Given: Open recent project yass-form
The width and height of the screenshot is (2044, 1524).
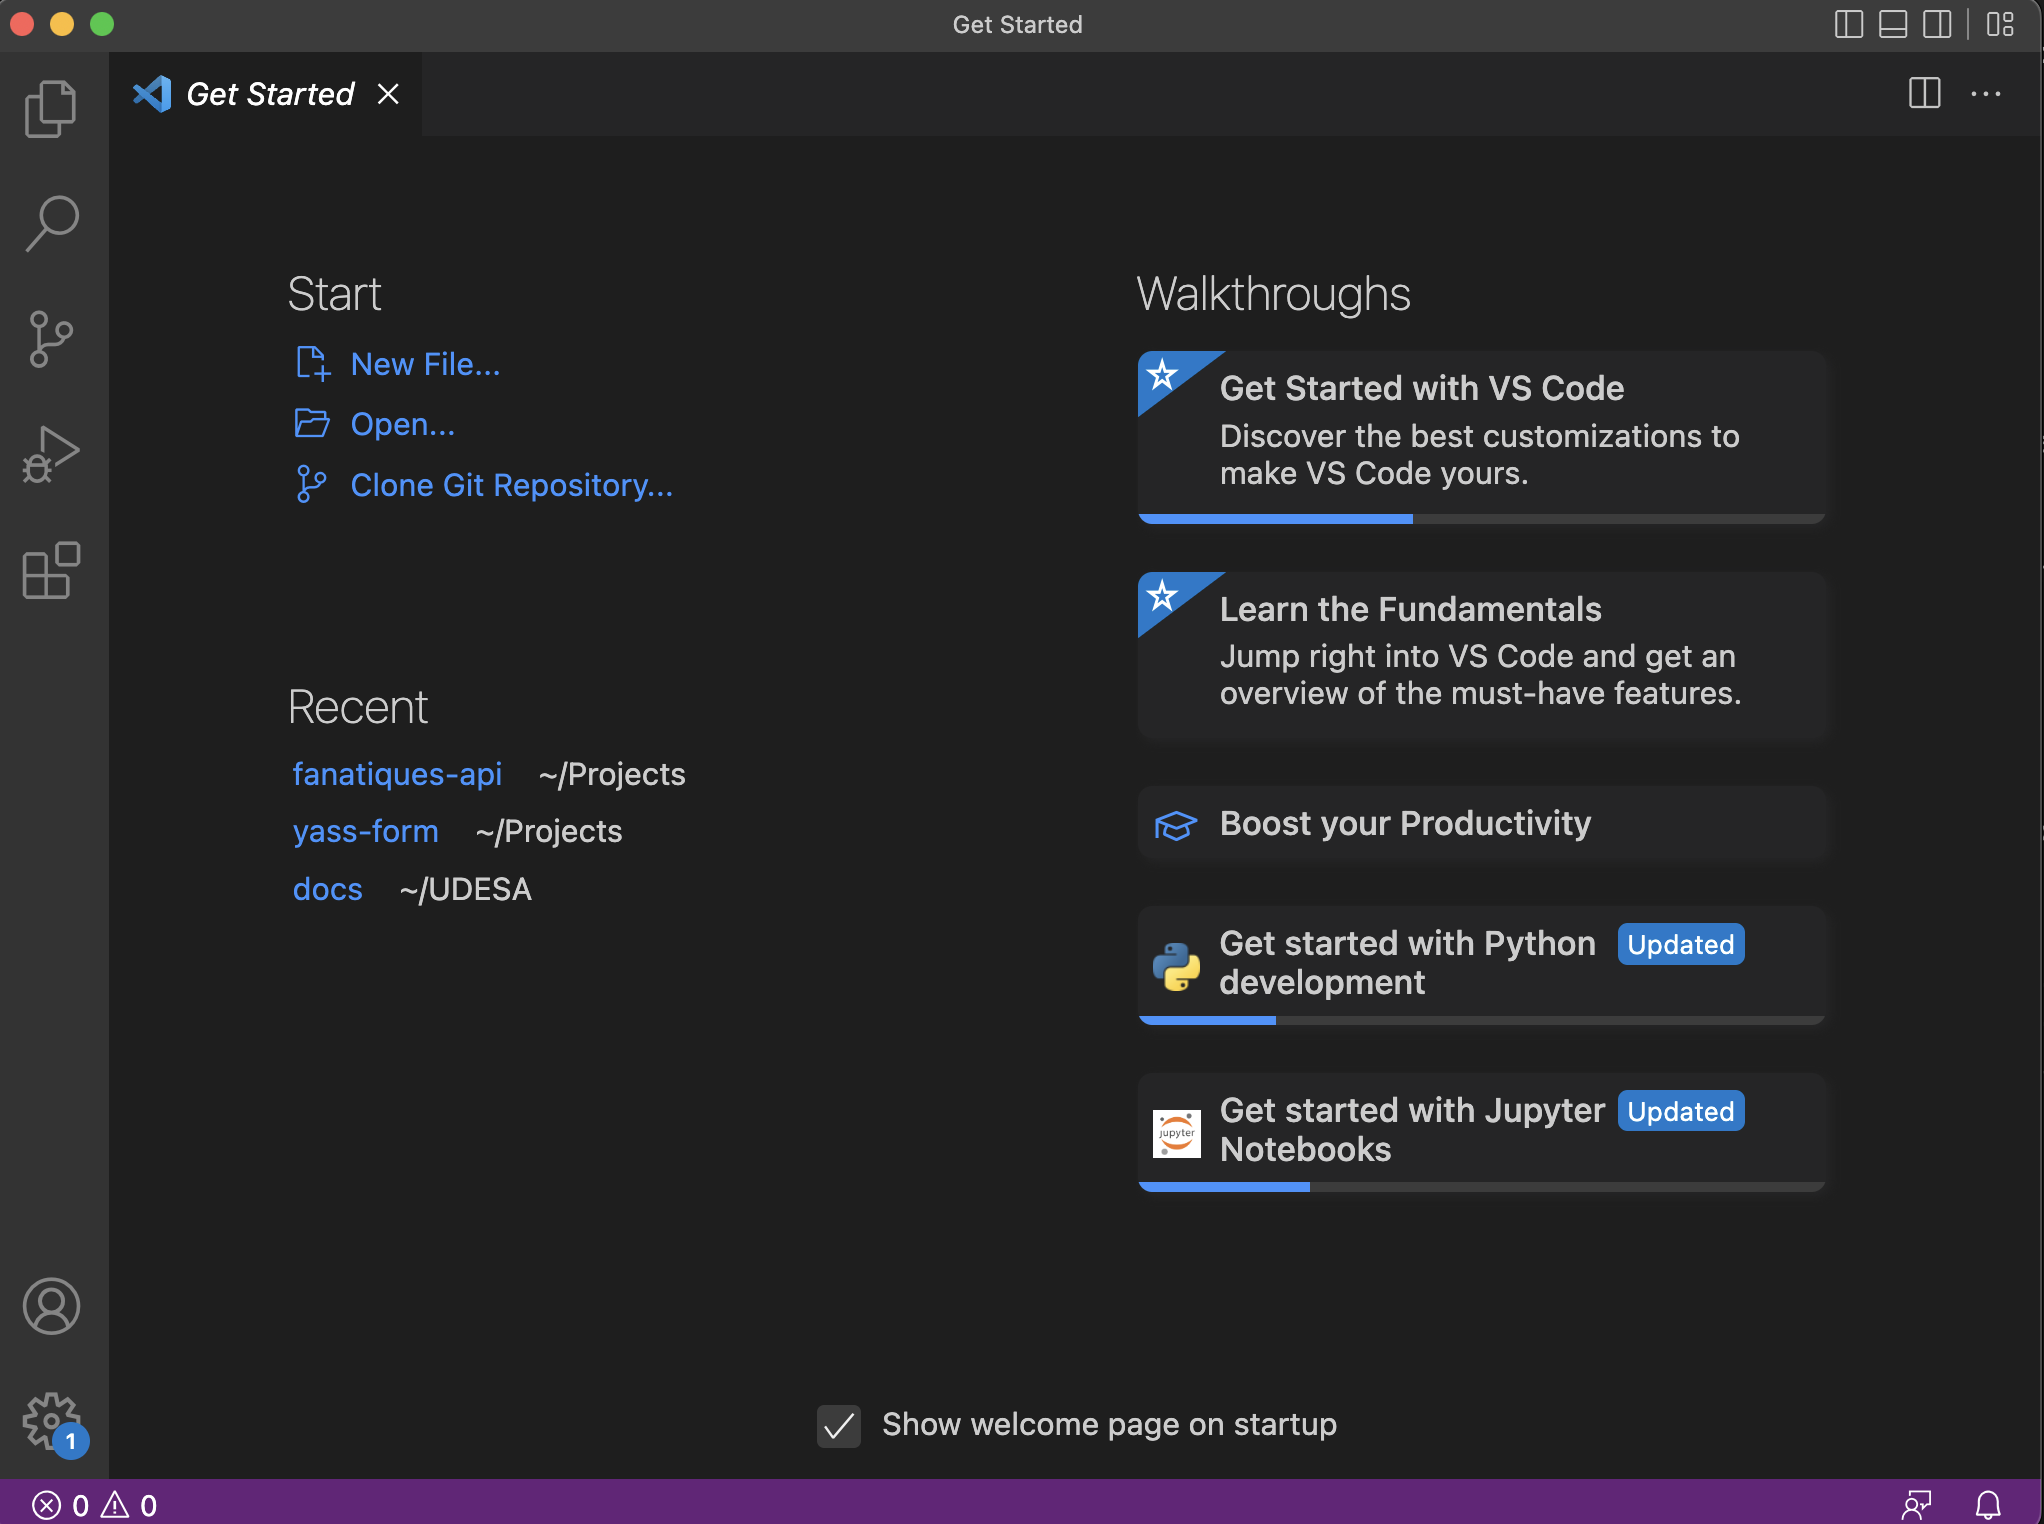Looking at the screenshot, I should coord(365,831).
